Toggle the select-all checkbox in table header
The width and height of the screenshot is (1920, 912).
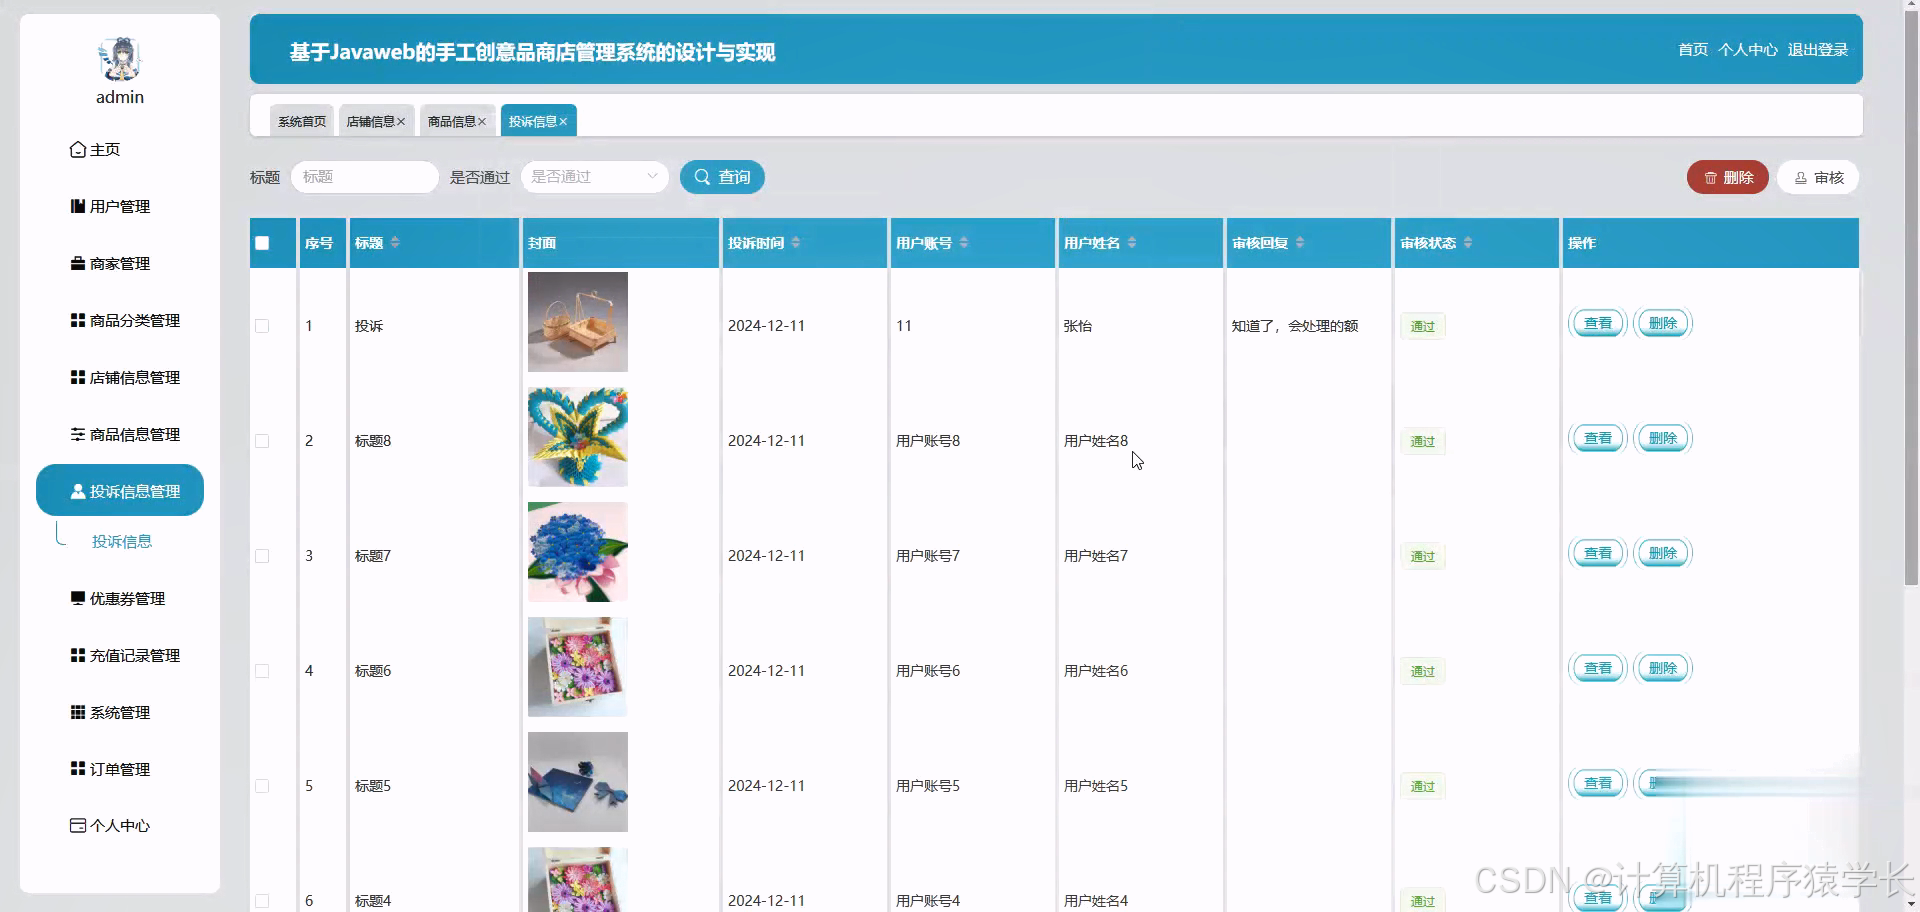(262, 242)
